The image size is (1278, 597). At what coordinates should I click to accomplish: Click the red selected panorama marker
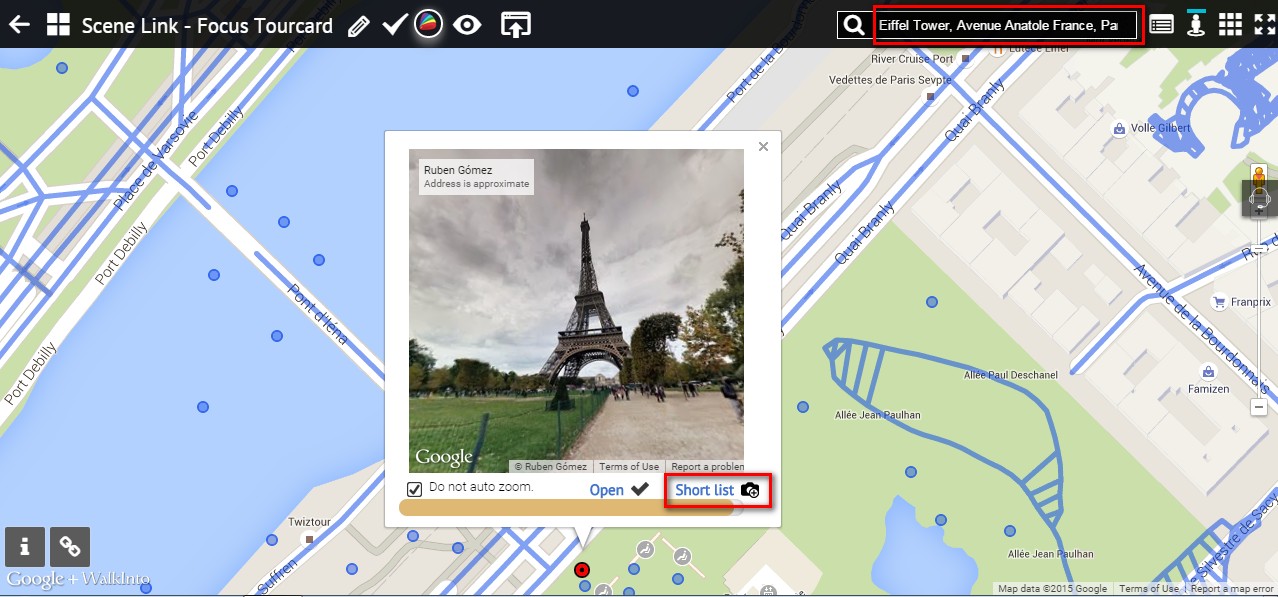point(582,570)
